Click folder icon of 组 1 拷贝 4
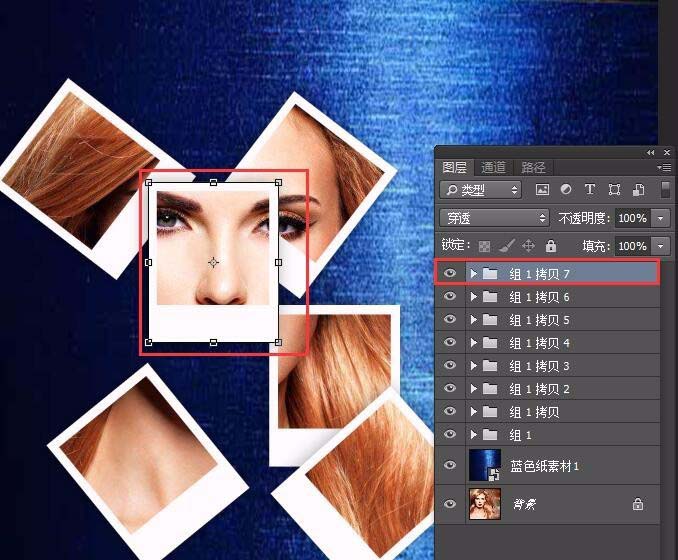Image resolution: width=678 pixels, height=560 pixels. click(490, 342)
